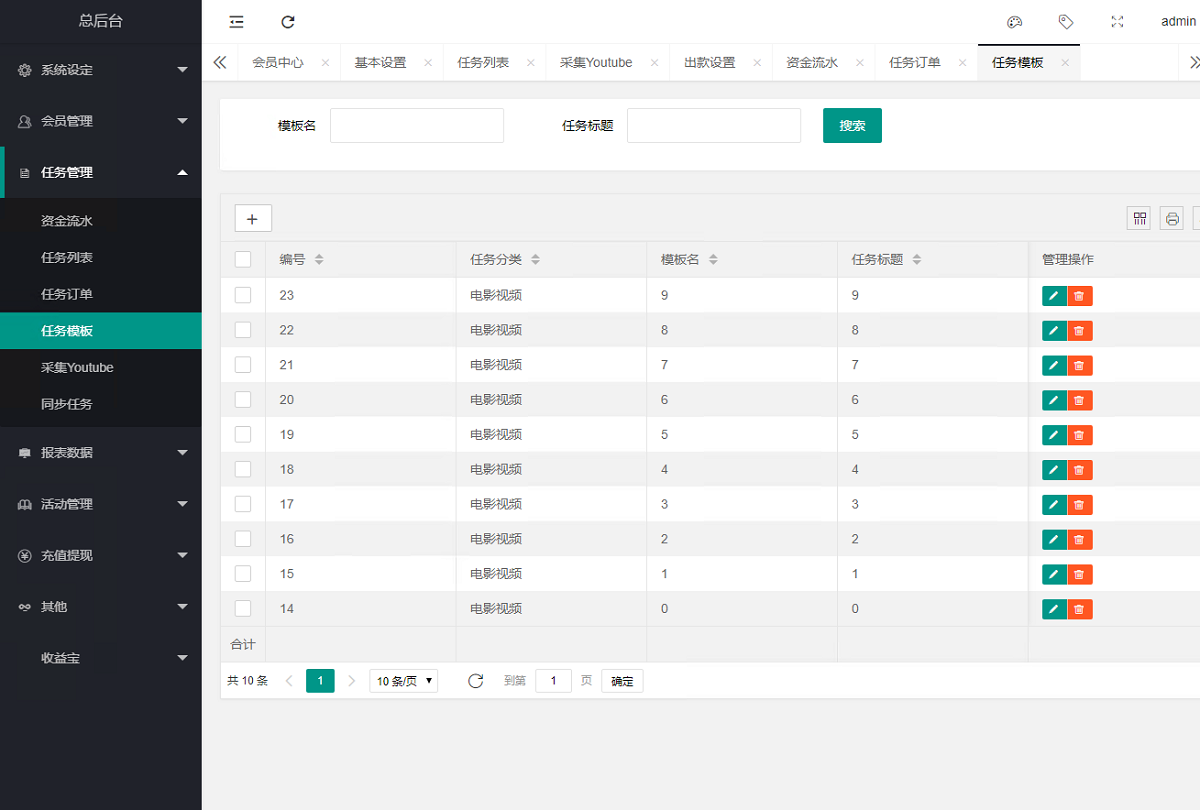Screen dimensions: 1200x810
Task: Click the refresh icon in top header
Action: pos(288,22)
